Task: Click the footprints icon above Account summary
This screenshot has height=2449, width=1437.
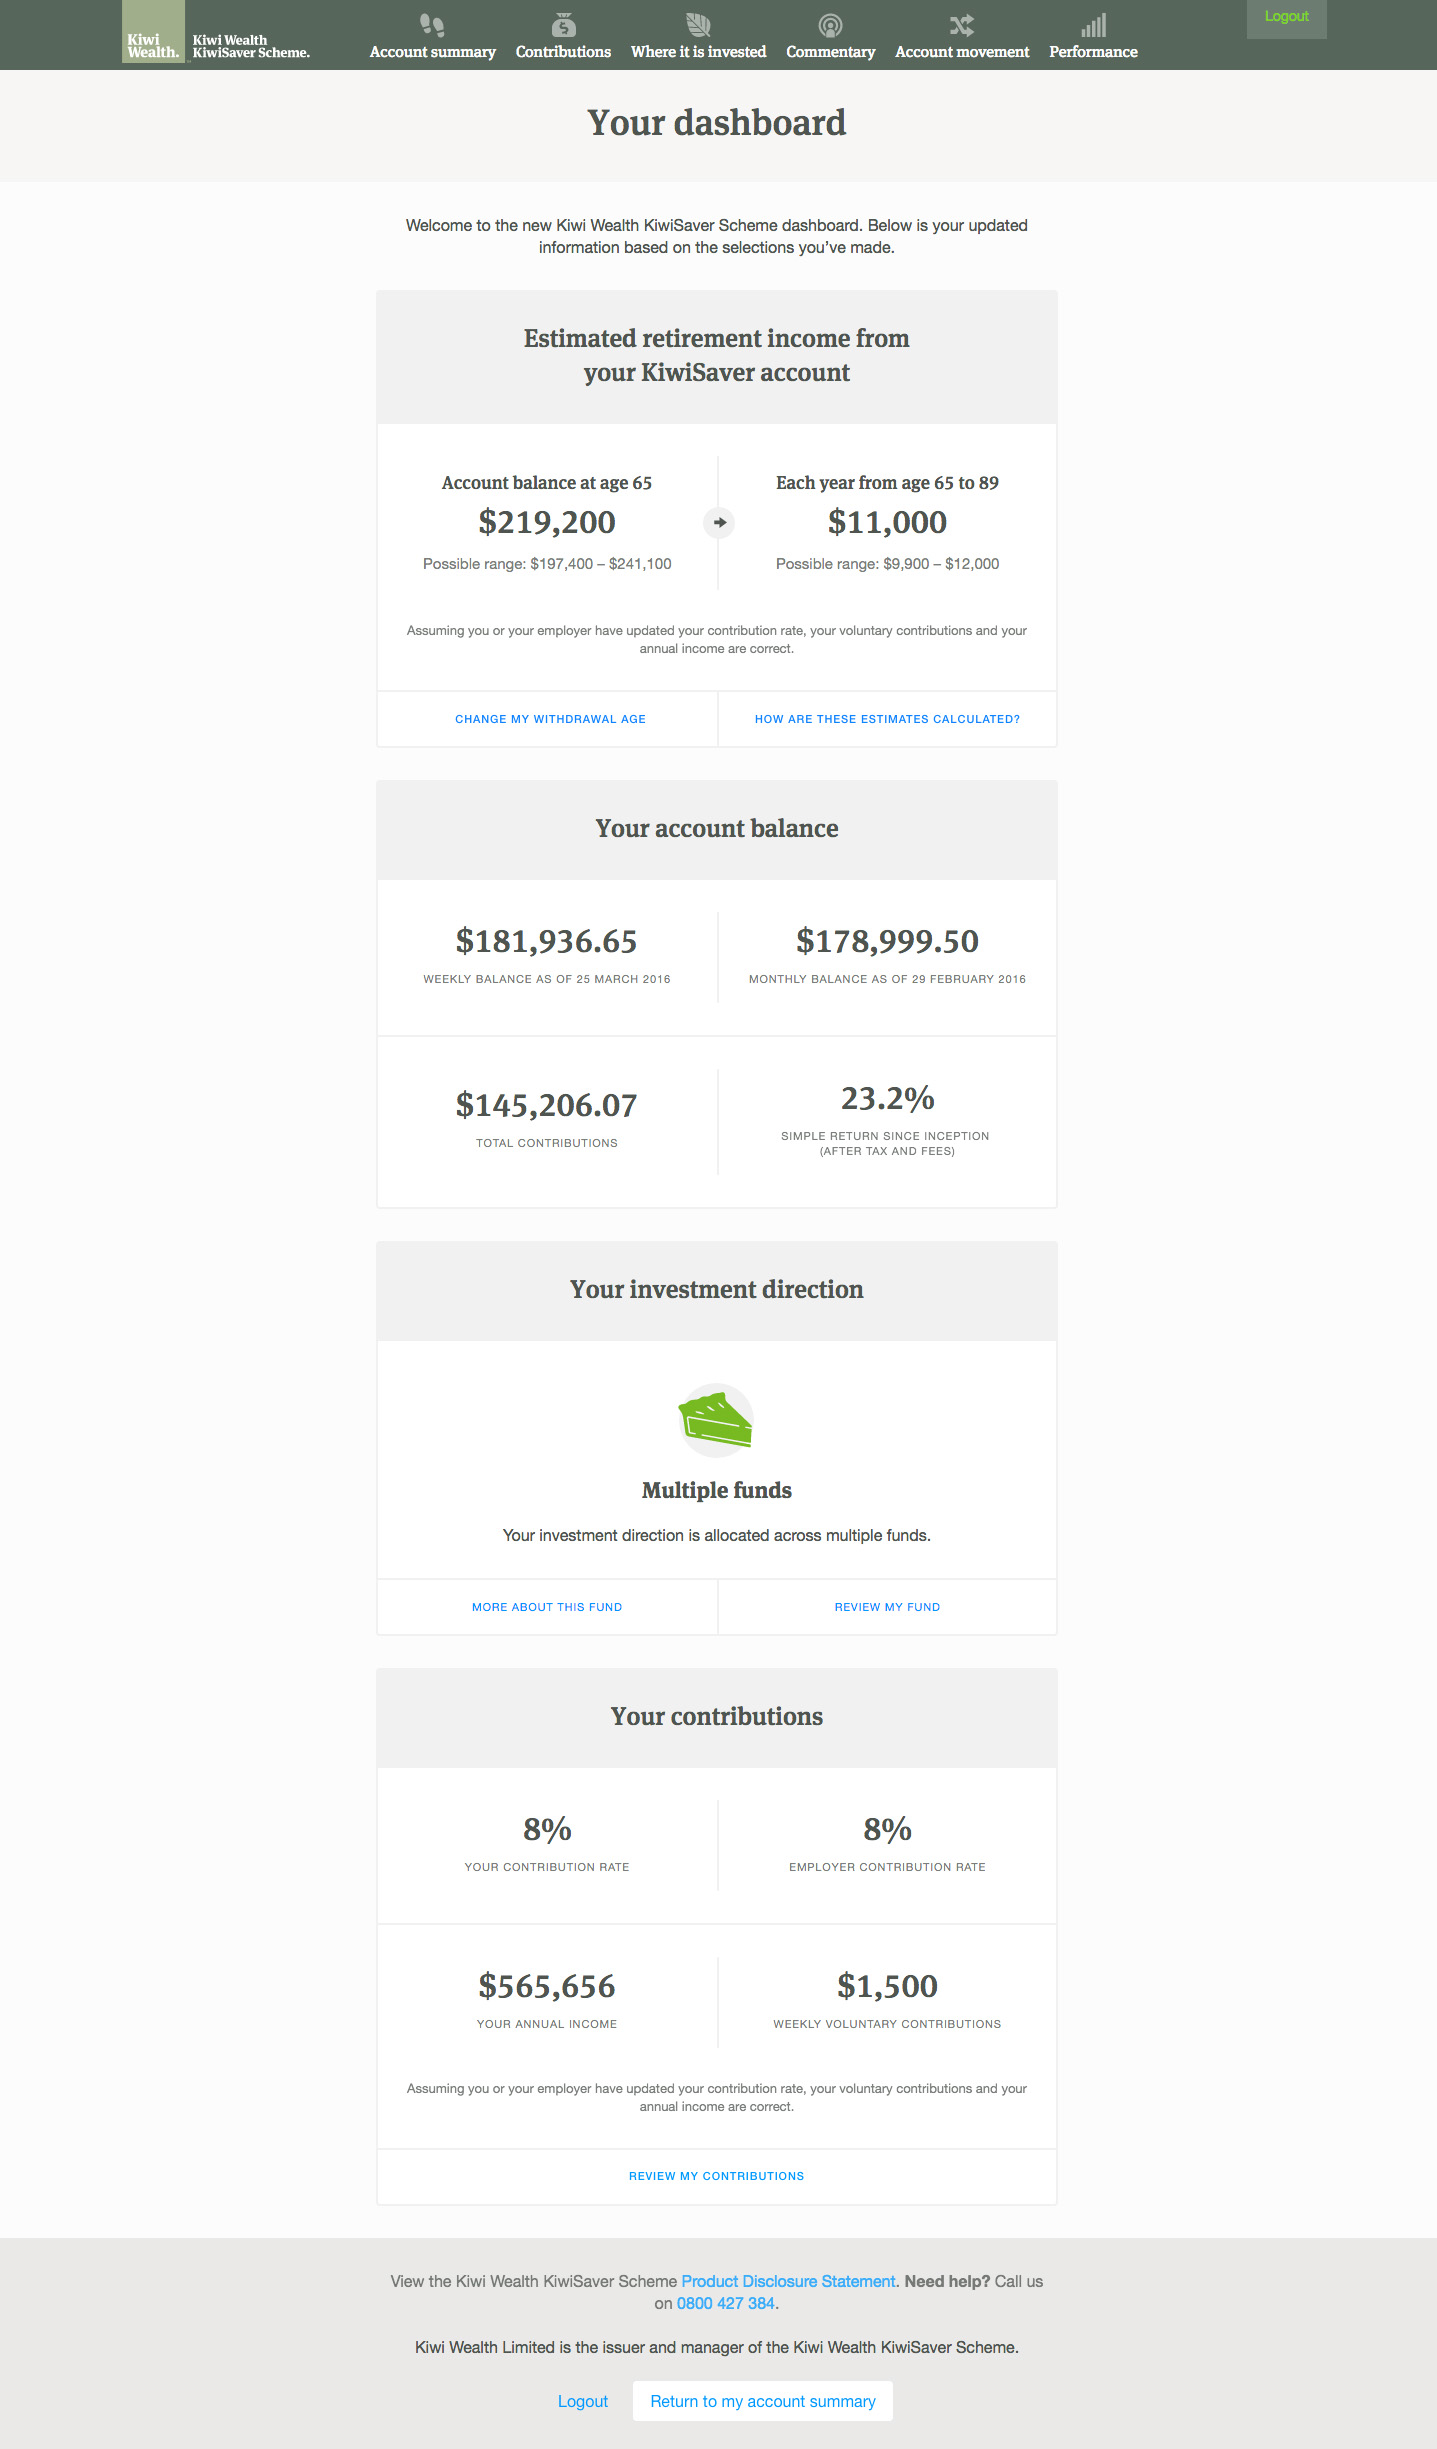Action: (x=432, y=25)
